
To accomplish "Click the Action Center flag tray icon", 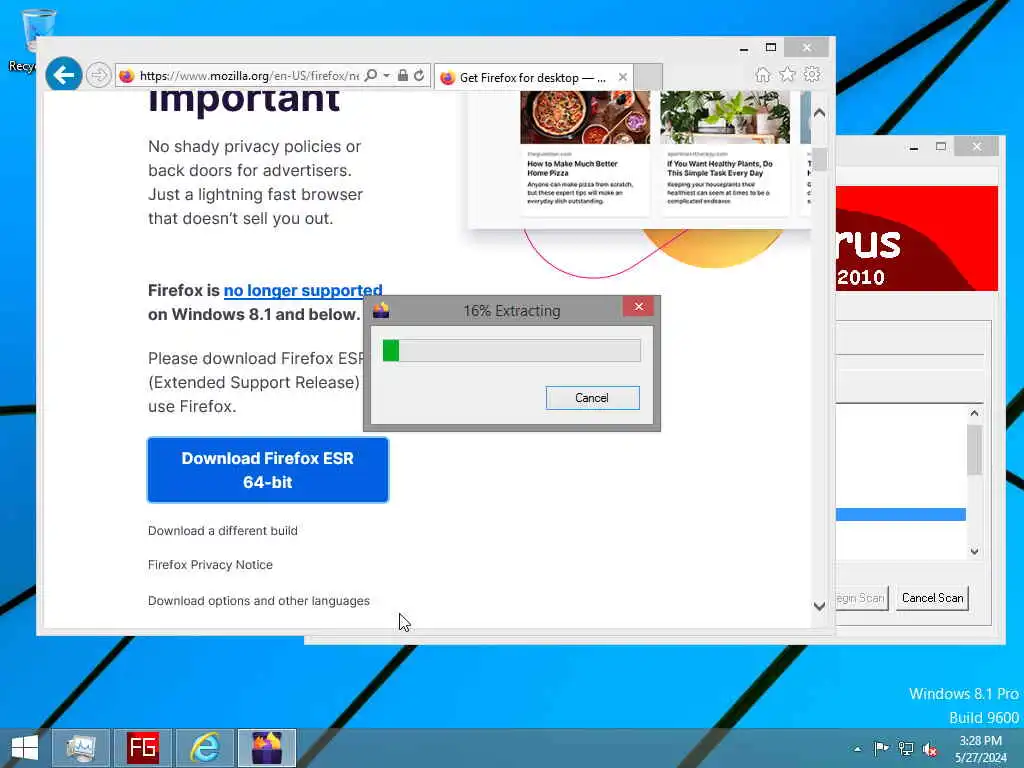I will [881, 749].
